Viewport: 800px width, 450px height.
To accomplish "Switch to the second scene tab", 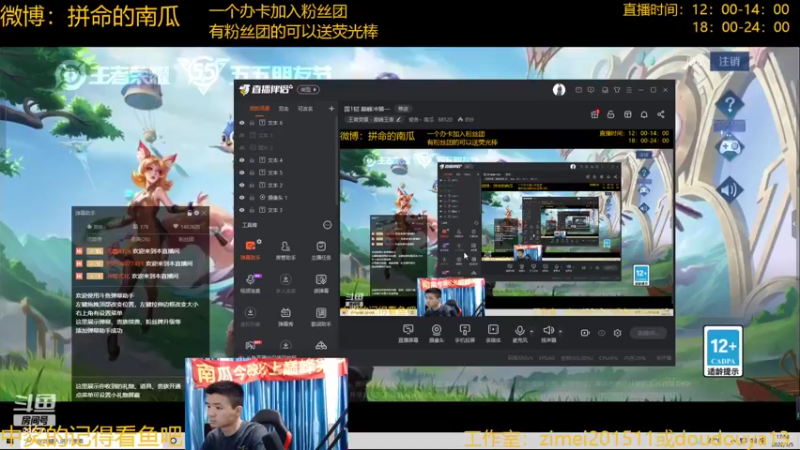I will (284, 109).
